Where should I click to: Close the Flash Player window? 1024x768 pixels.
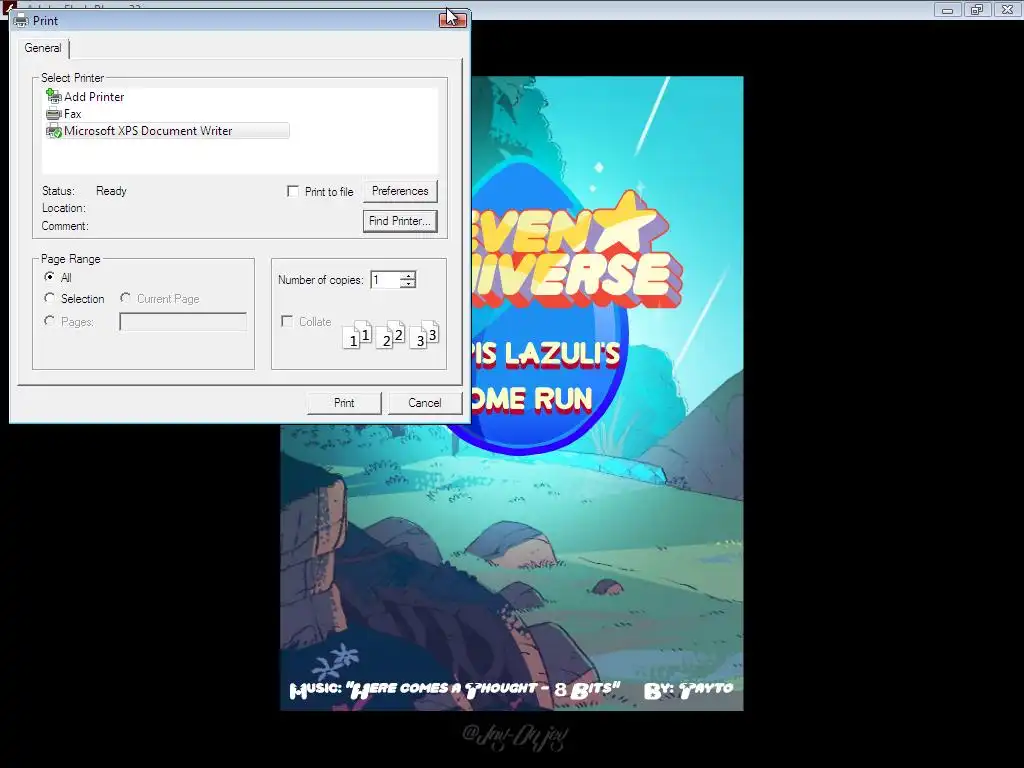click(x=1008, y=10)
